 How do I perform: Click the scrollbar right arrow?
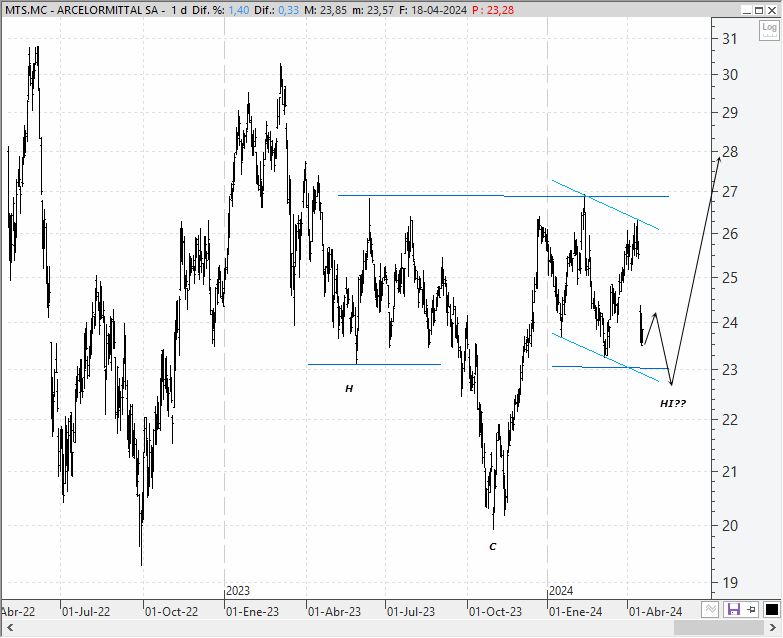773,628
